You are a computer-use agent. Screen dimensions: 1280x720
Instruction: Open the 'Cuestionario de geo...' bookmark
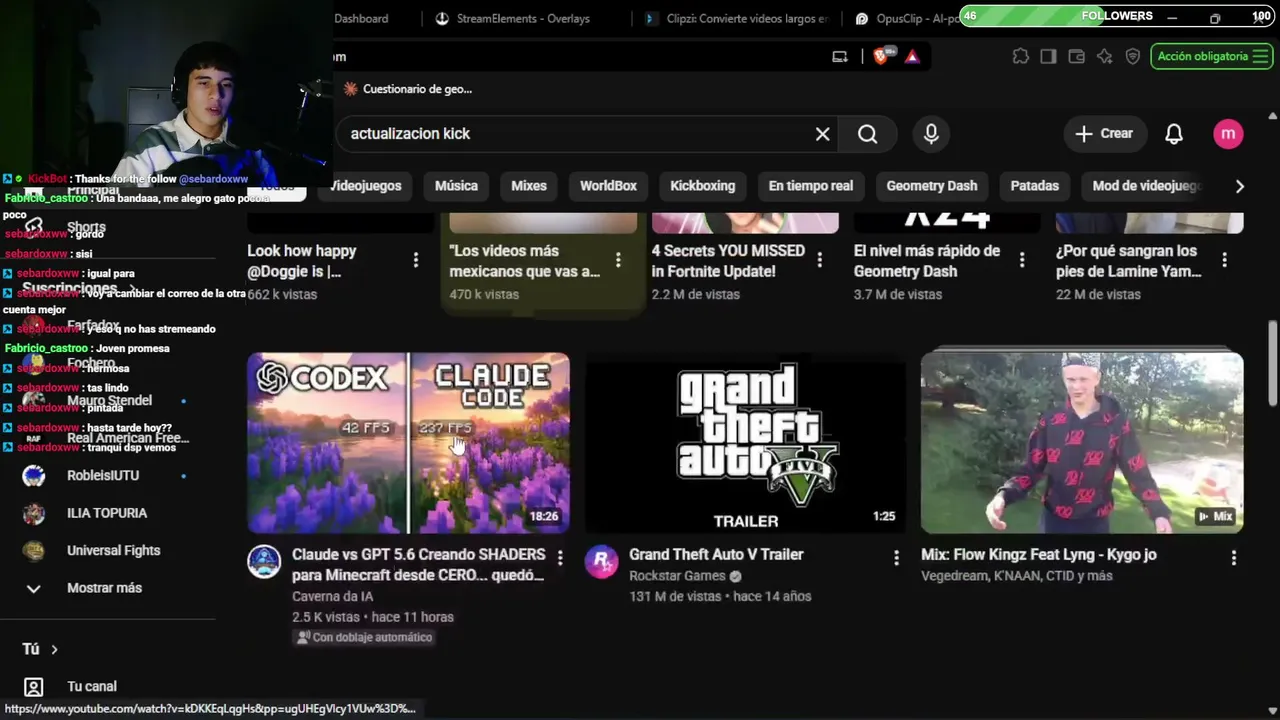(x=407, y=89)
